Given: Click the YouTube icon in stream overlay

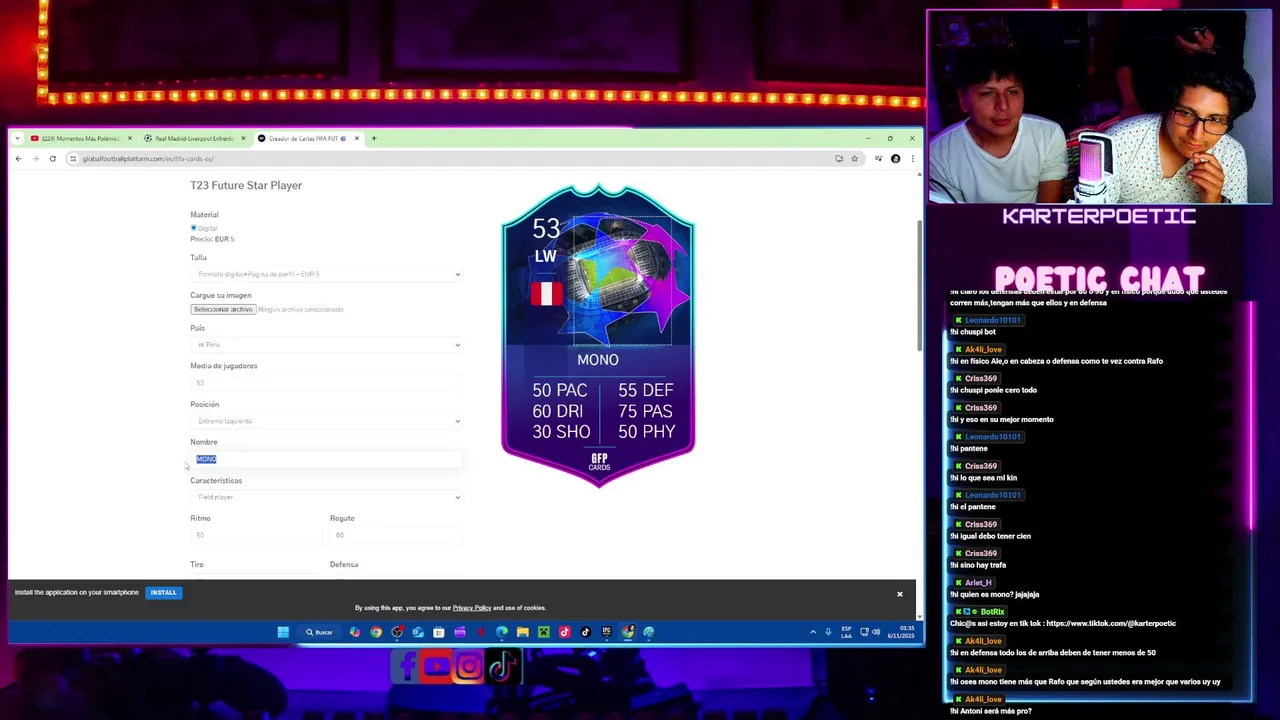Looking at the screenshot, I should click(437, 667).
